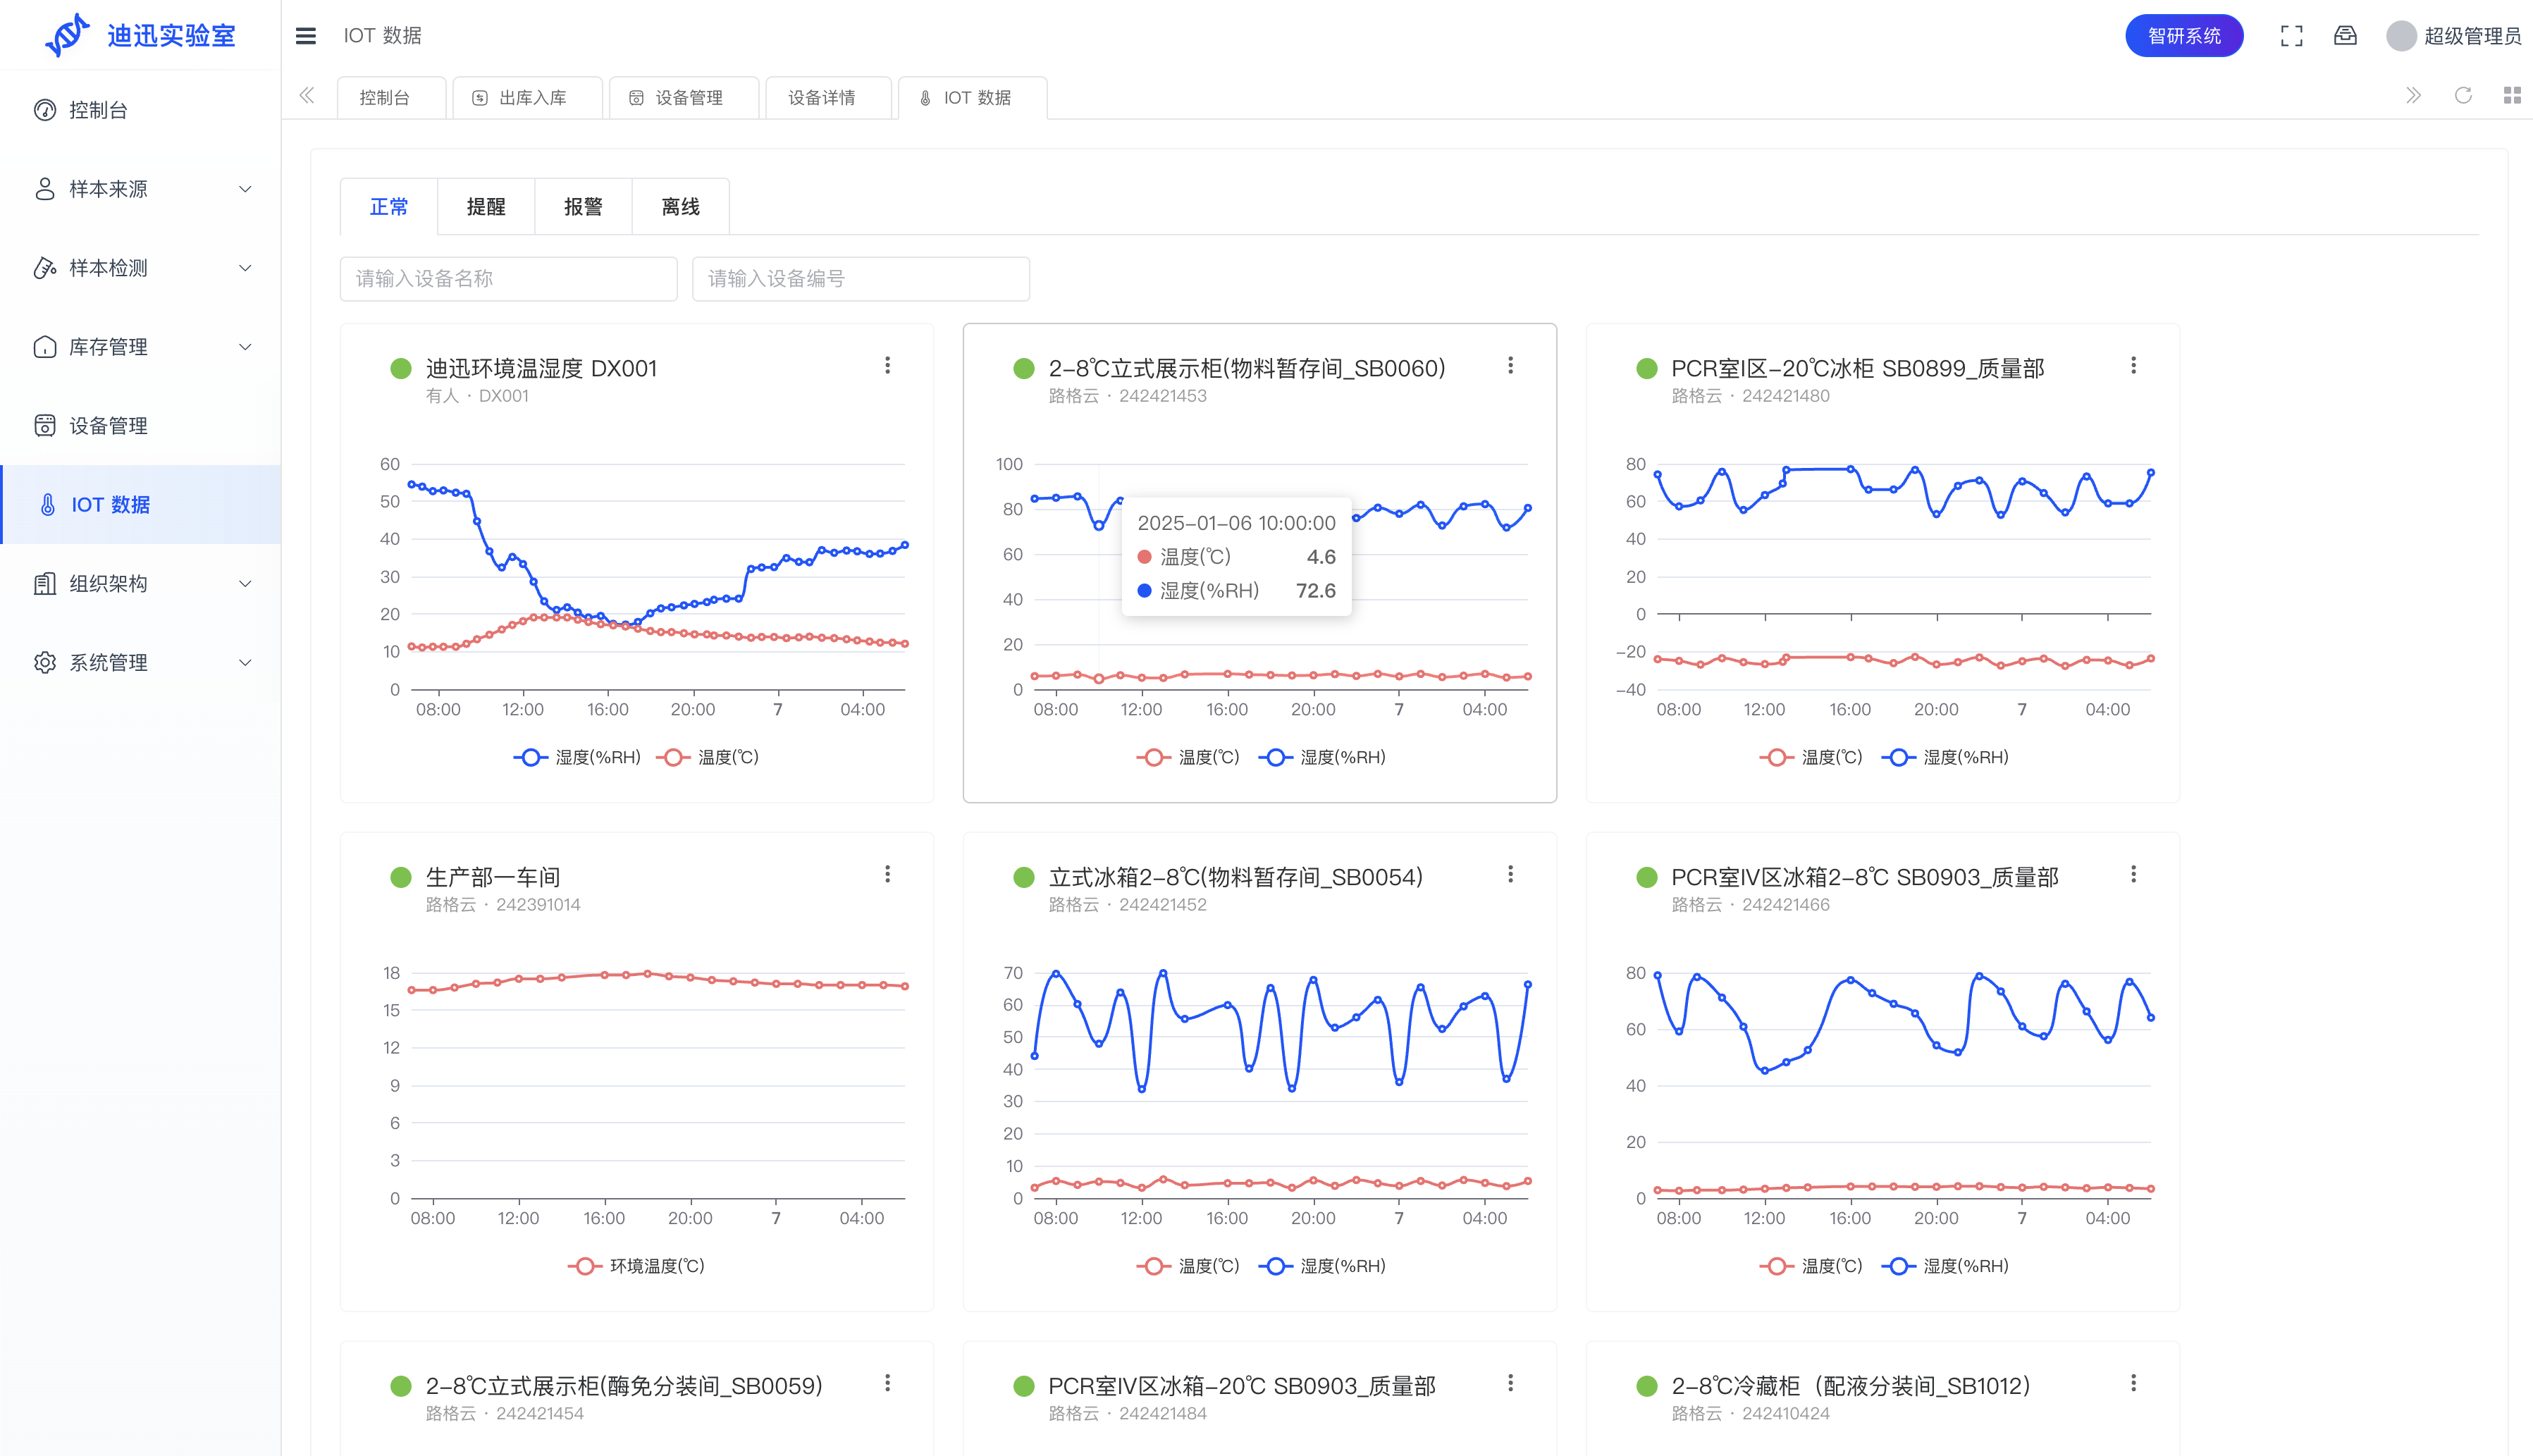Screen dimensions: 2533x1456
Task: Click the 系统管理 gear sidebar icon
Action: pos(45,663)
